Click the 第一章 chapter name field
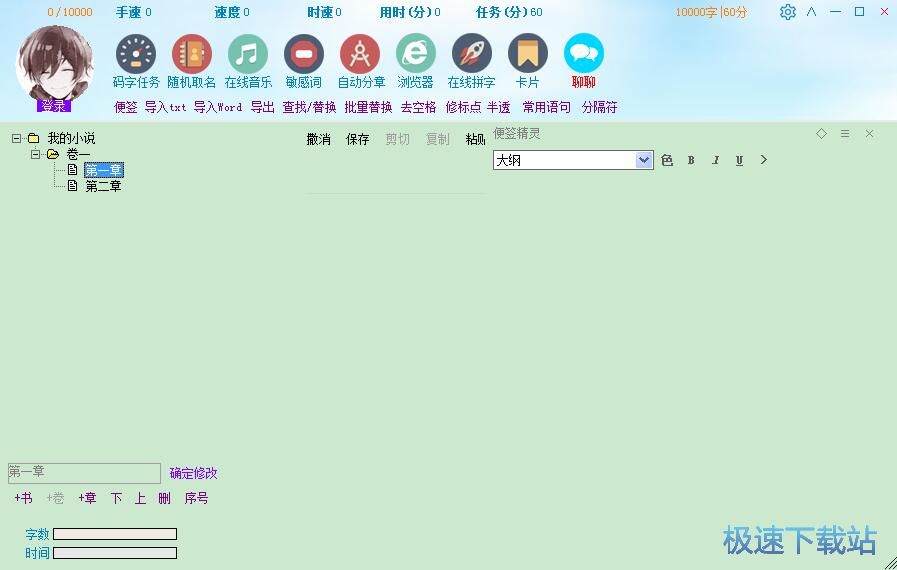The height and width of the screenshot is (570, 897). tap(84, 473)
